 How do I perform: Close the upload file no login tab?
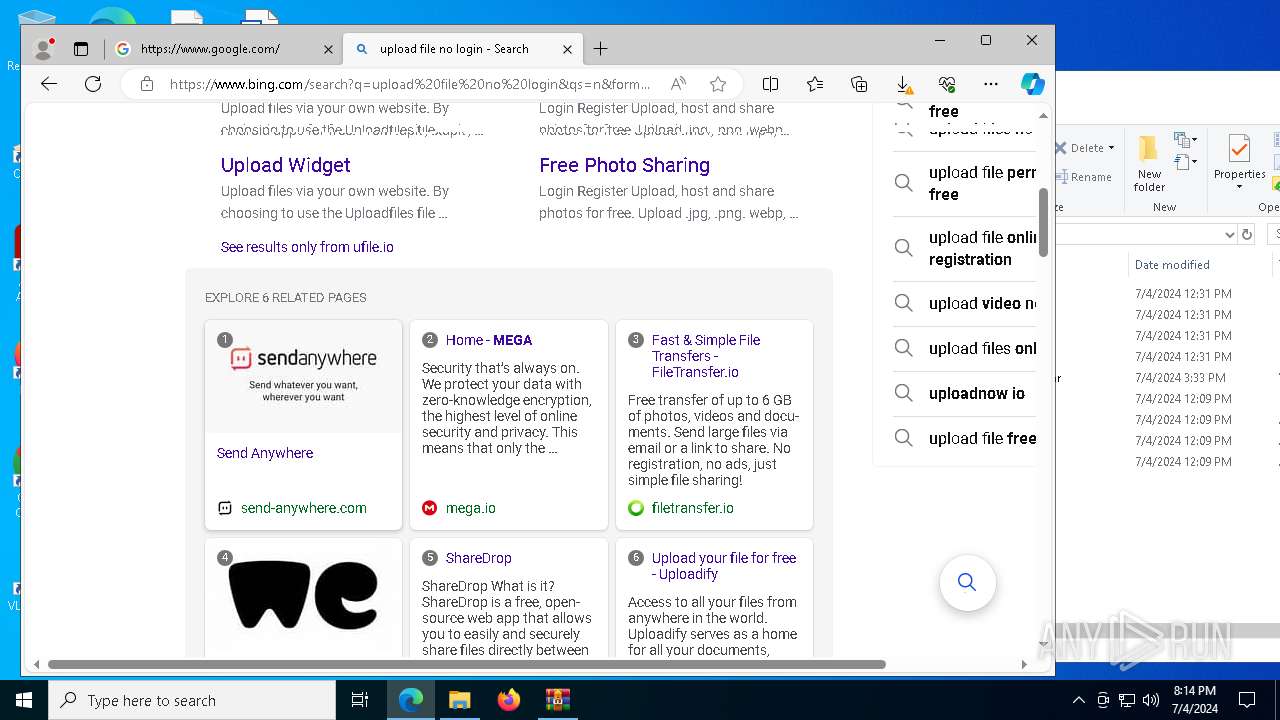[x=567, y=48]
